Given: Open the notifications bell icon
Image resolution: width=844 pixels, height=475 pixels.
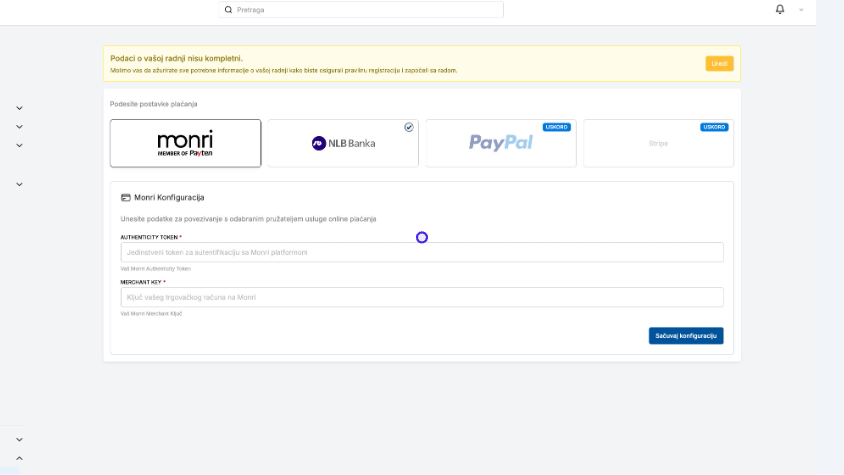Looking at the screenshot, I should point(779,9).
